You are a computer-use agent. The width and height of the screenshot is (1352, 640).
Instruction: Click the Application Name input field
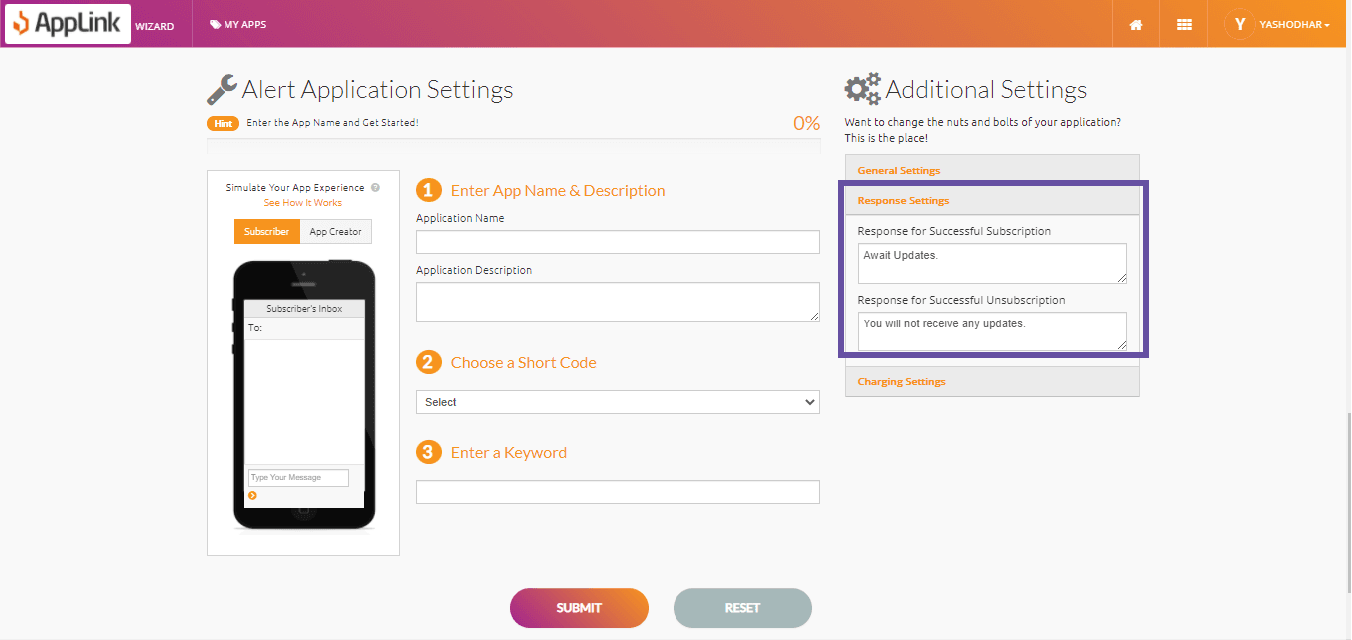tap(617, 242)
